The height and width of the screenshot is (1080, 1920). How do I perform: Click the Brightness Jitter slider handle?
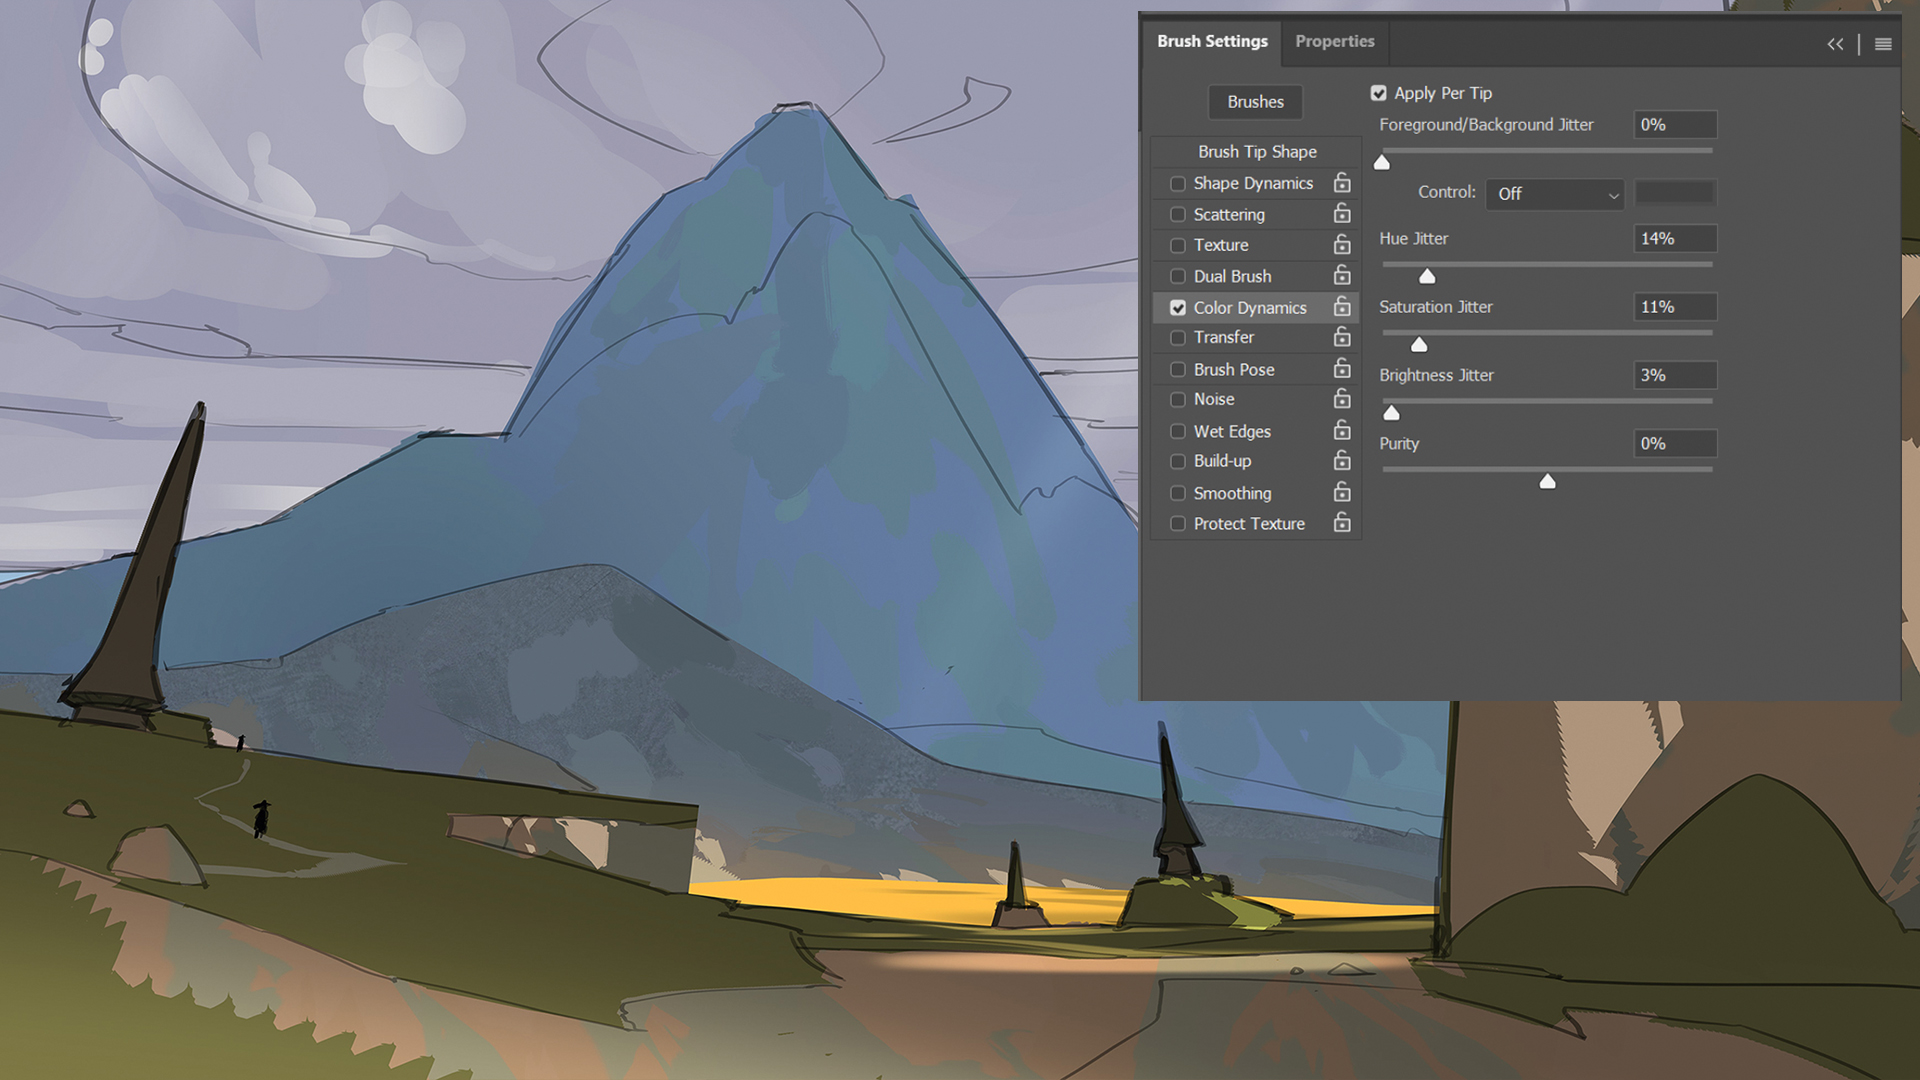pyautogui.click(x=1391, y=413)
